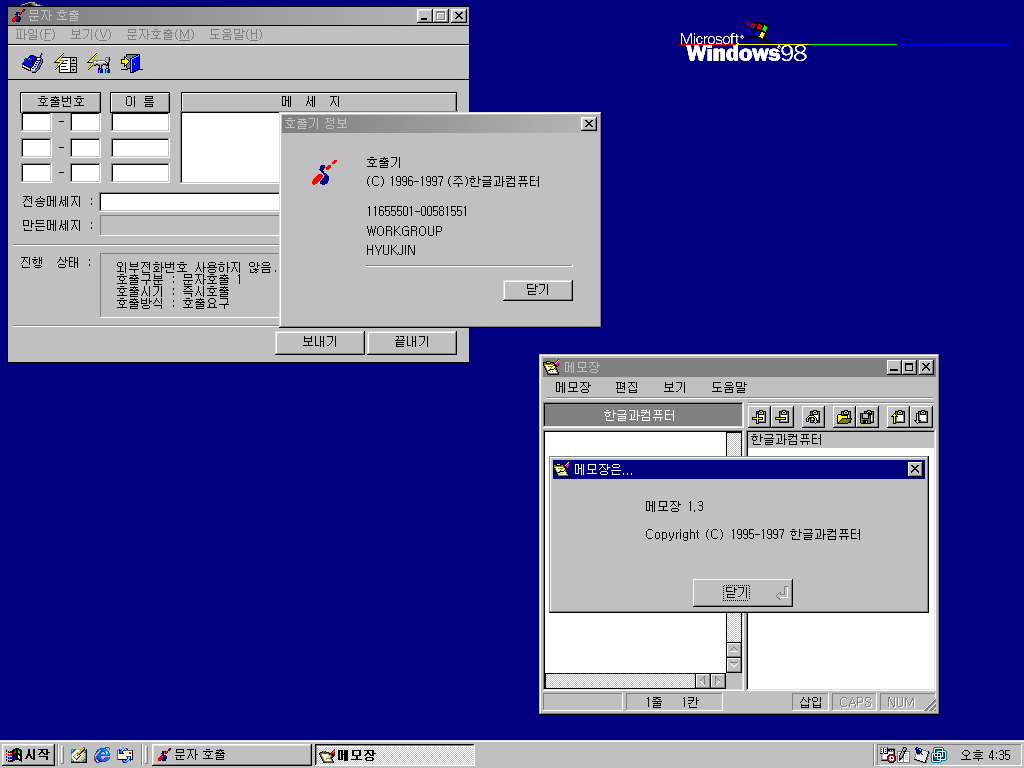1024x768 pixels.
Task: Click the scheduler tray icon with red clock
Action: click(887, 755)
